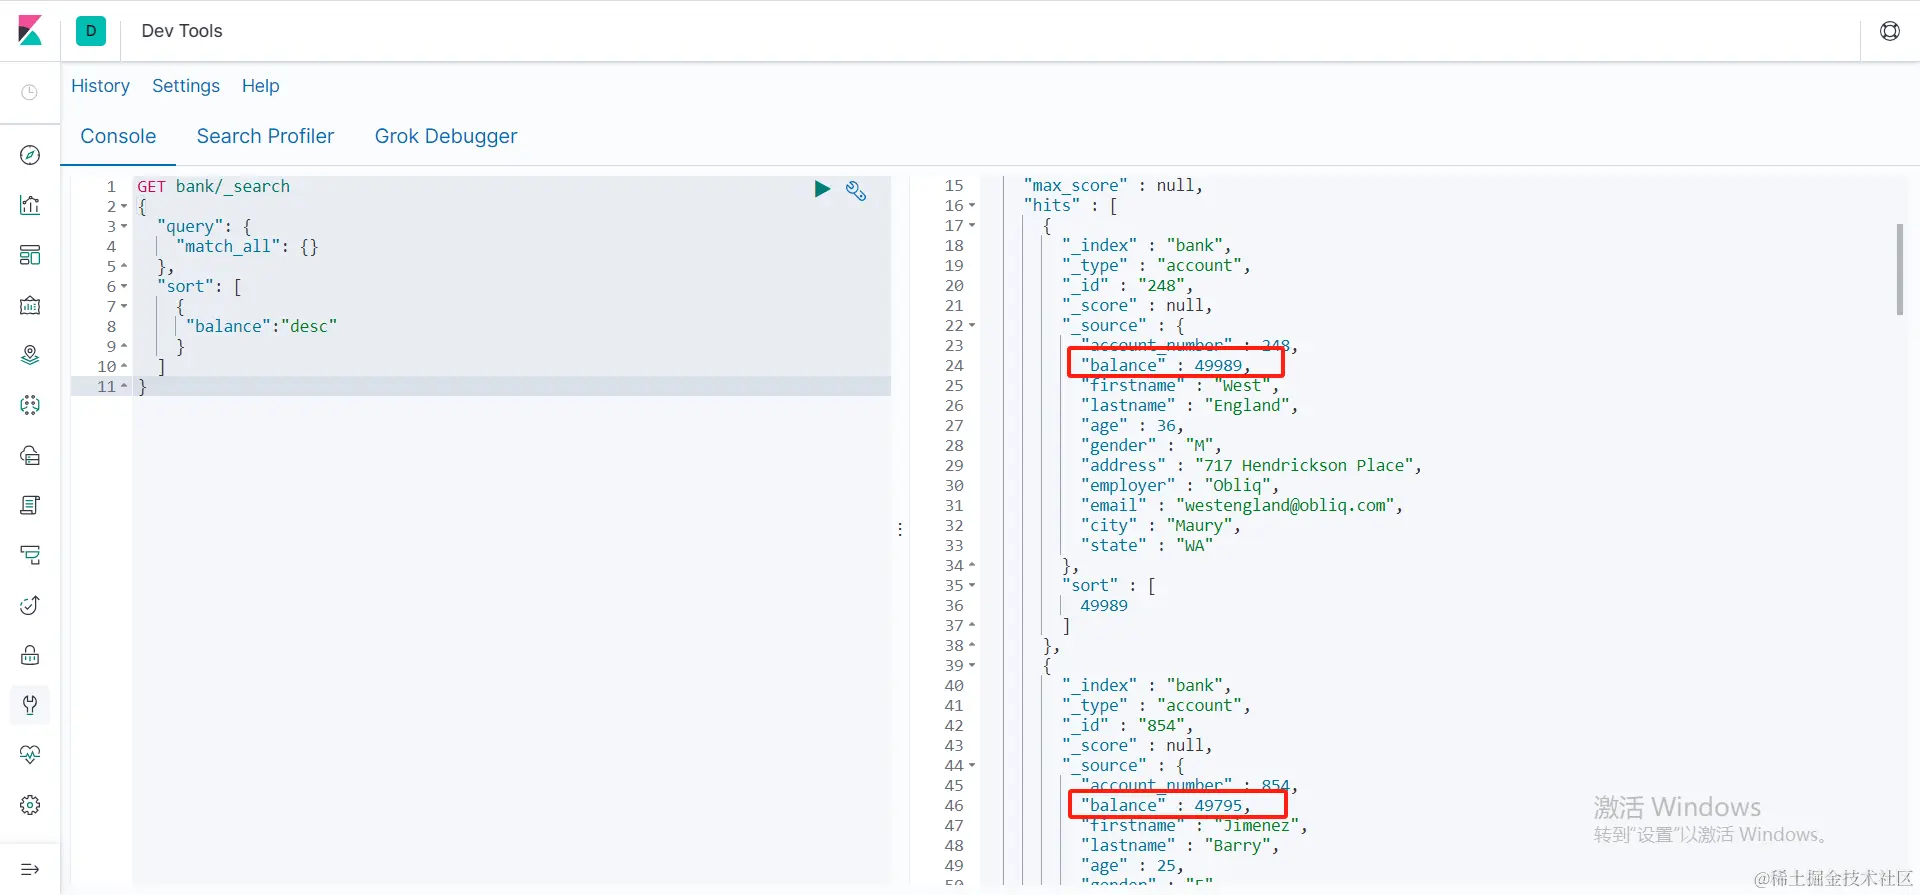Open Machine Learning icon in sidebar
This screenshot has height=895, width=1920.
coord(30,405)
